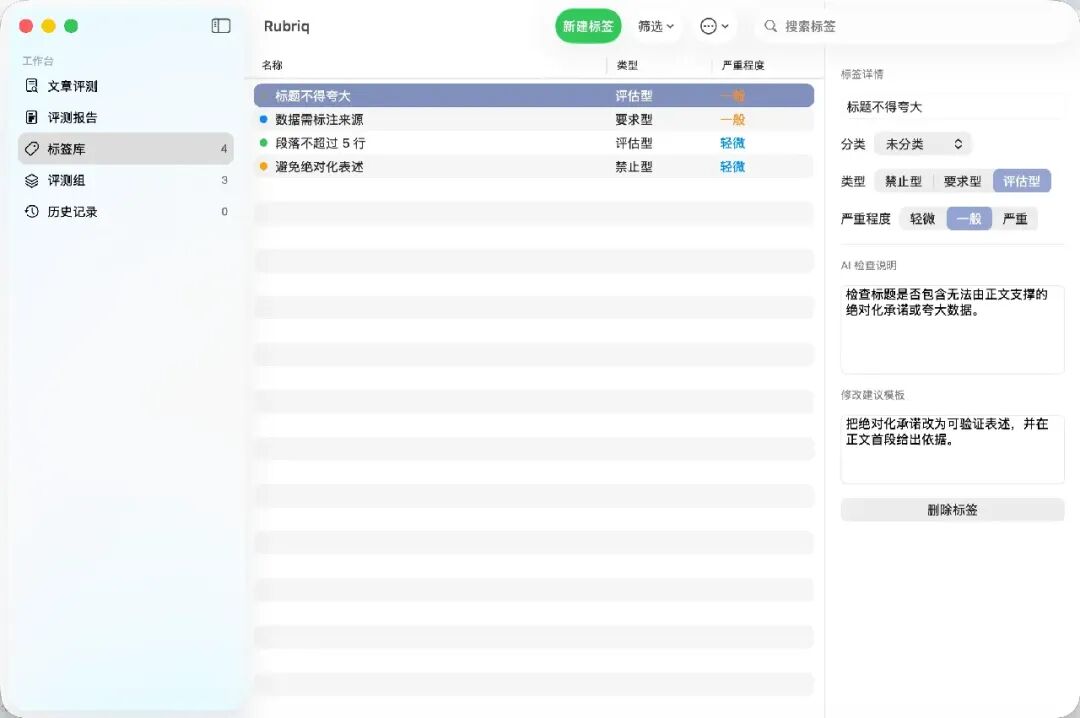Viewport: 1080px width, 718px height.
Task: Set type to 要求型
Action: click(x=962, y=181)
